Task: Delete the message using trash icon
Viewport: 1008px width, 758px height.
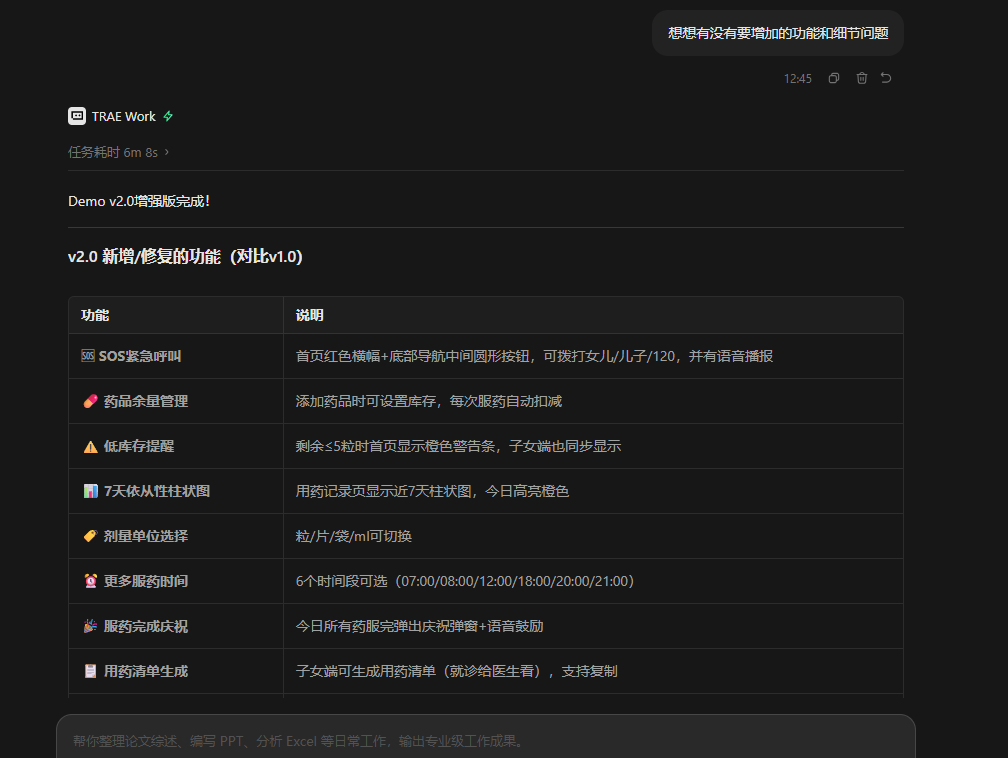Action: click(861, 78)
